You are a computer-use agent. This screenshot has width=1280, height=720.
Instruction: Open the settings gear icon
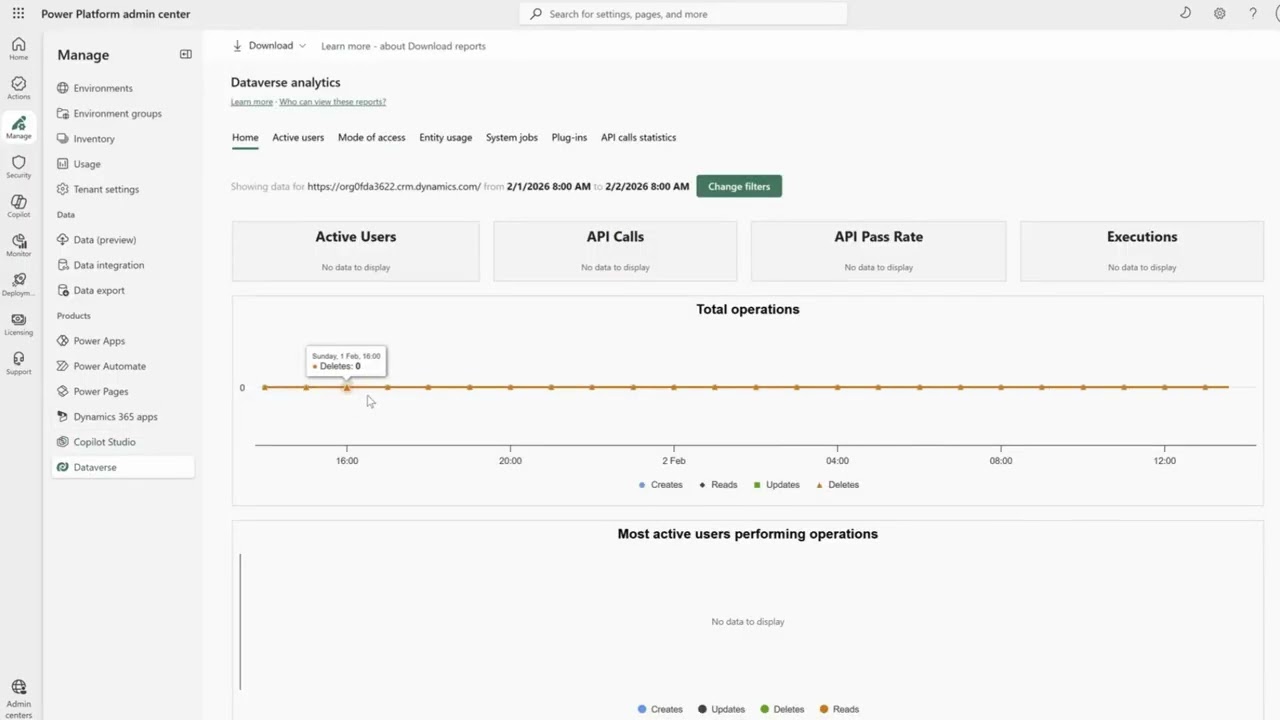tap(1219, 14)
